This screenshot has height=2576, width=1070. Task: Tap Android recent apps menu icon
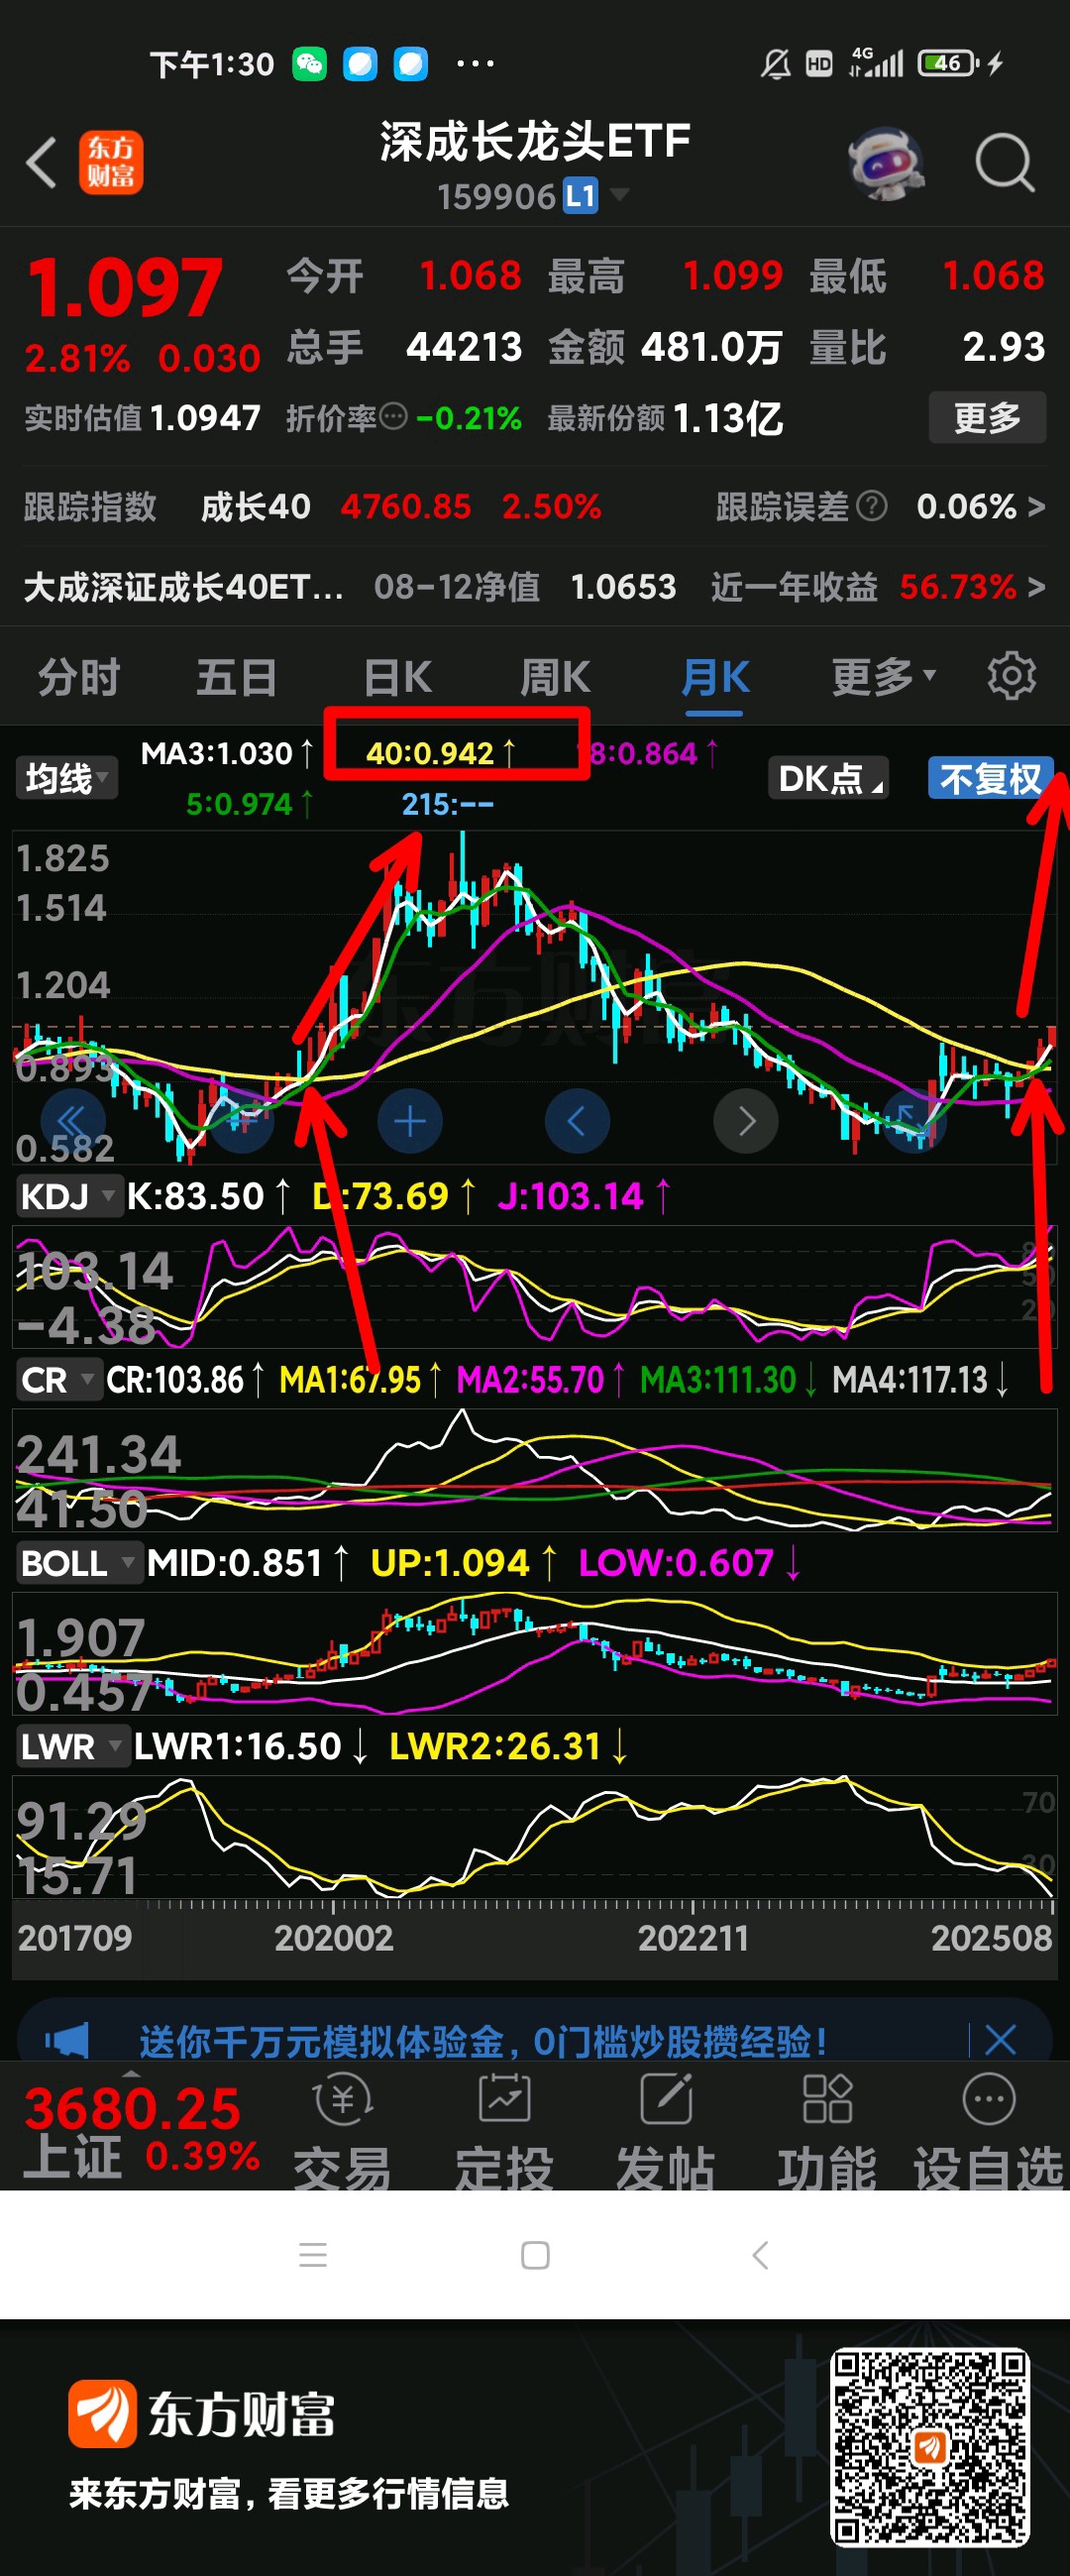coord(313,2255)
